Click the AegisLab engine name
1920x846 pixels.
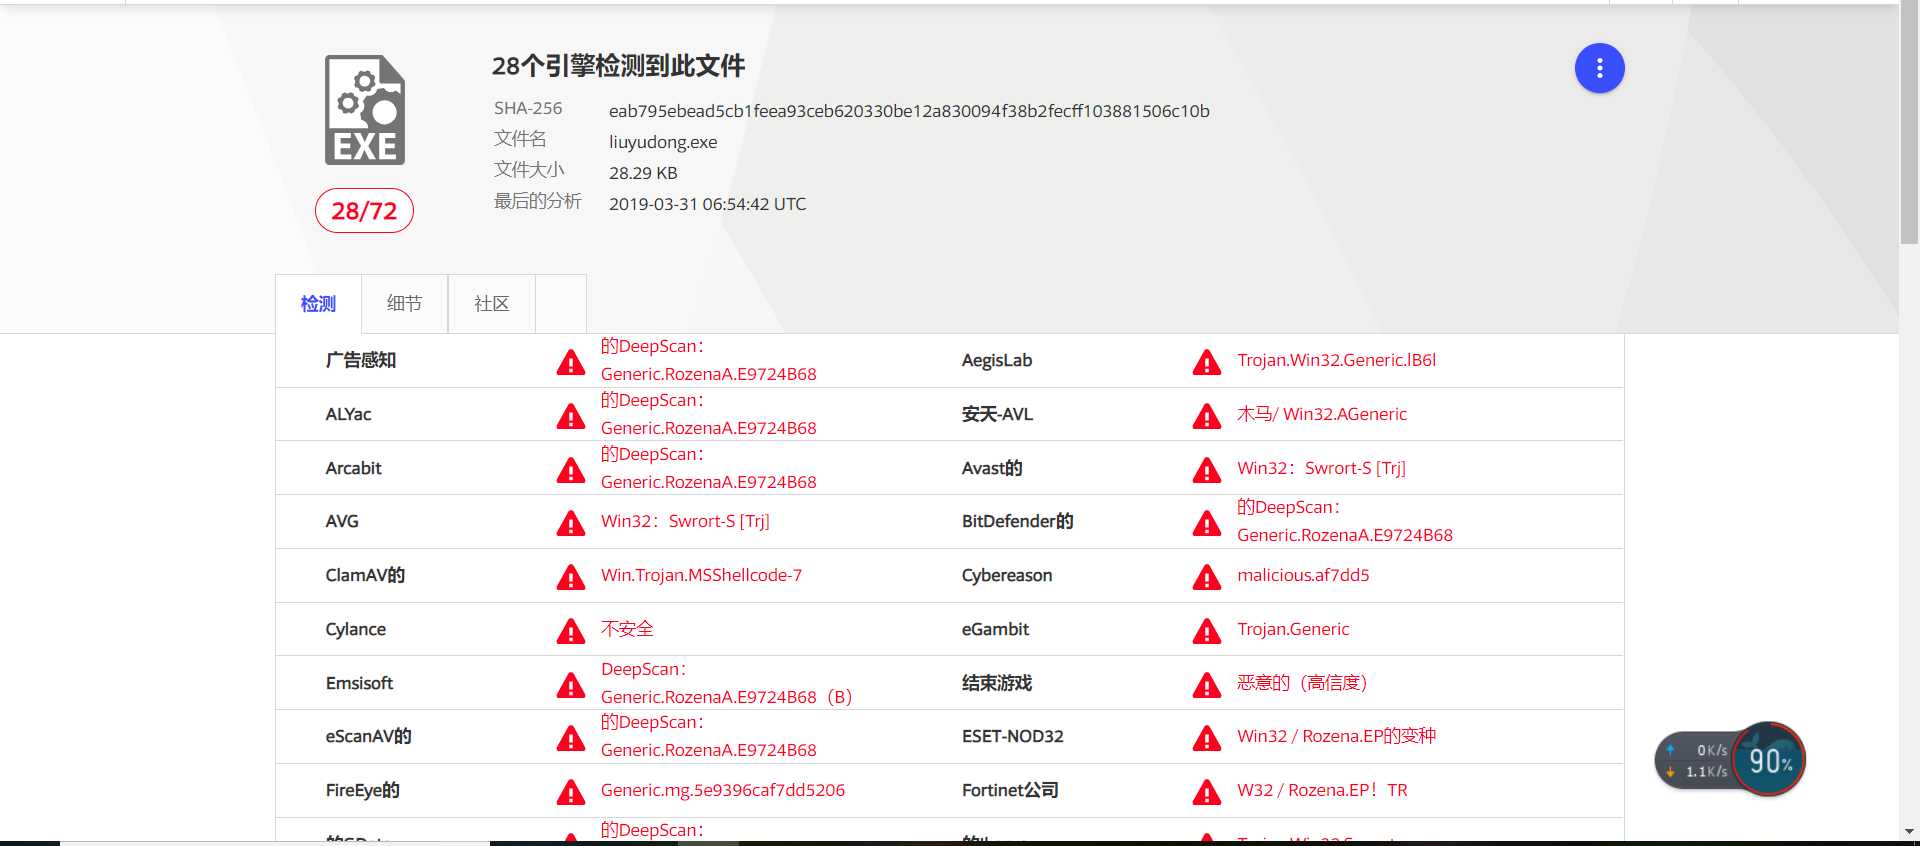pyautogui.click(x=996, y=360)
